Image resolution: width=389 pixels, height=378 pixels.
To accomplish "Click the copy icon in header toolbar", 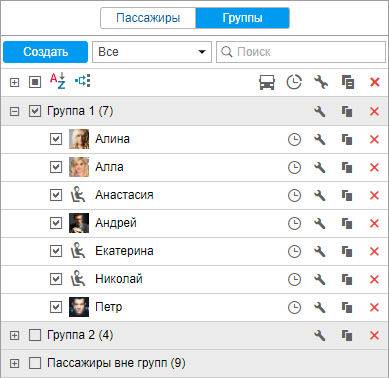I will click(x=348, y=82).
